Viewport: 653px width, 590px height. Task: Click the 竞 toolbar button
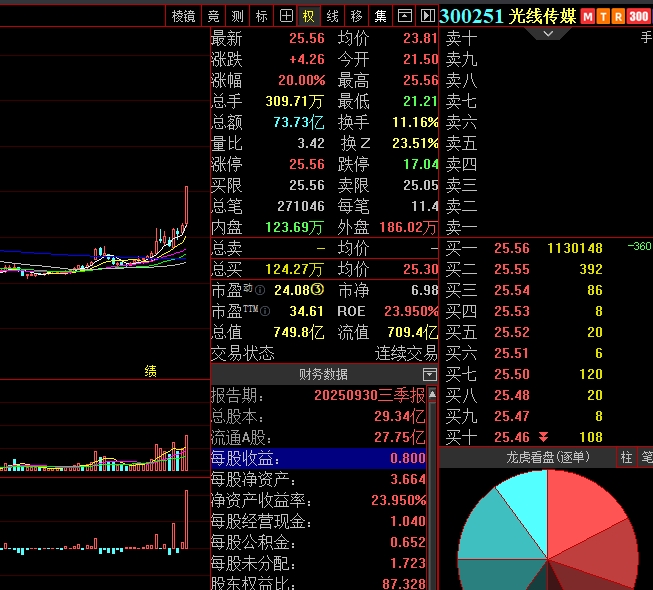[214, 16]
